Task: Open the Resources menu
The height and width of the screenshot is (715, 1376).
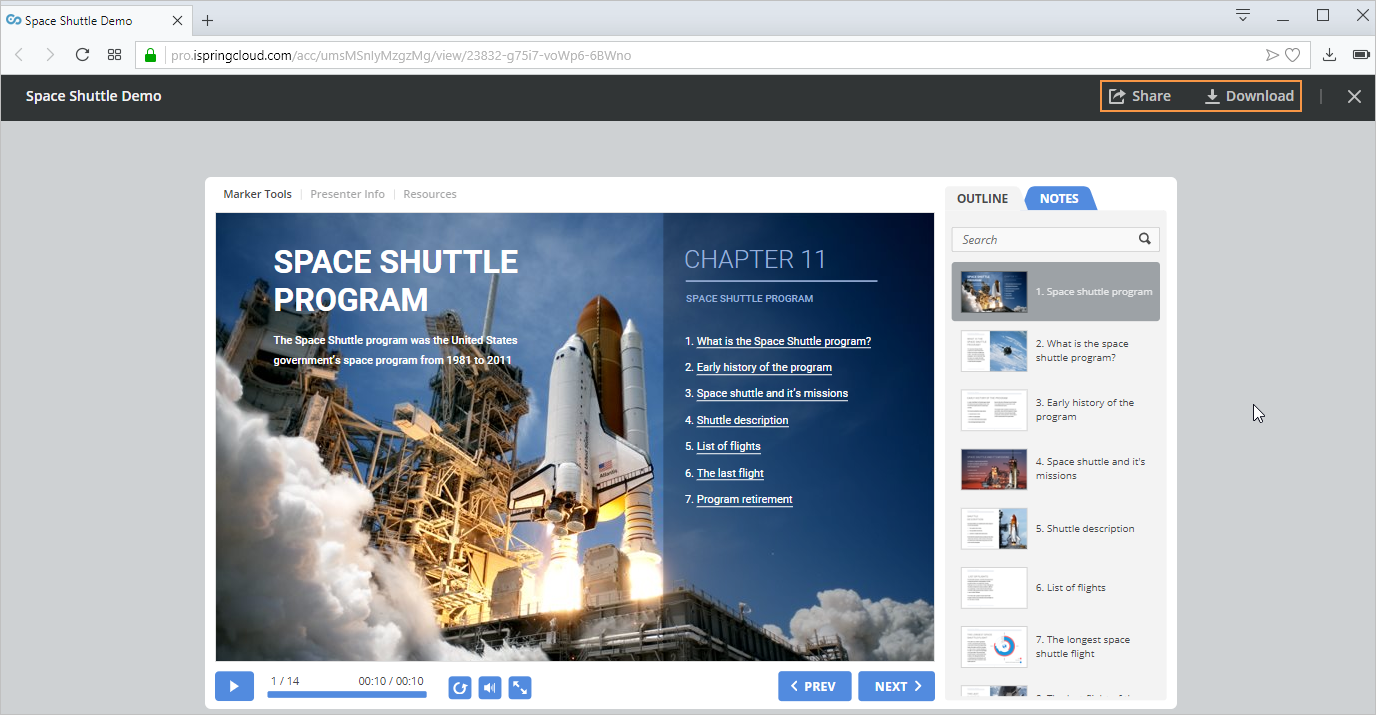Action: point(430,194)
